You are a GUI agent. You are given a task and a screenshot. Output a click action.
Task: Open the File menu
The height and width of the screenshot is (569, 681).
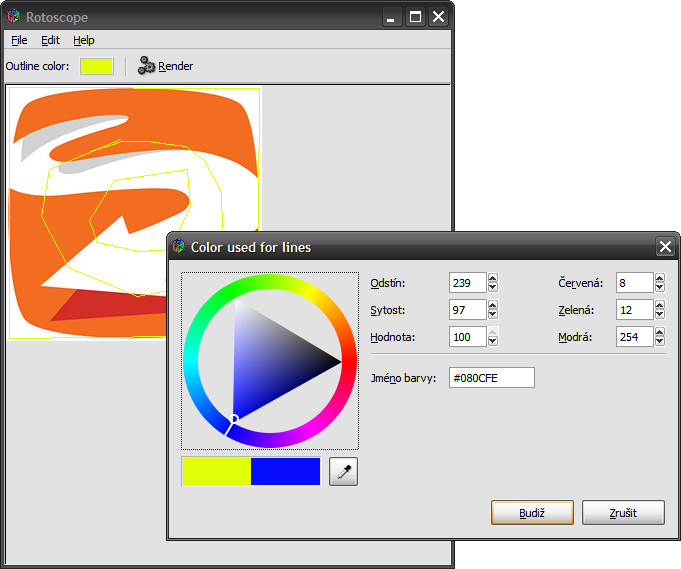[19, 40]
